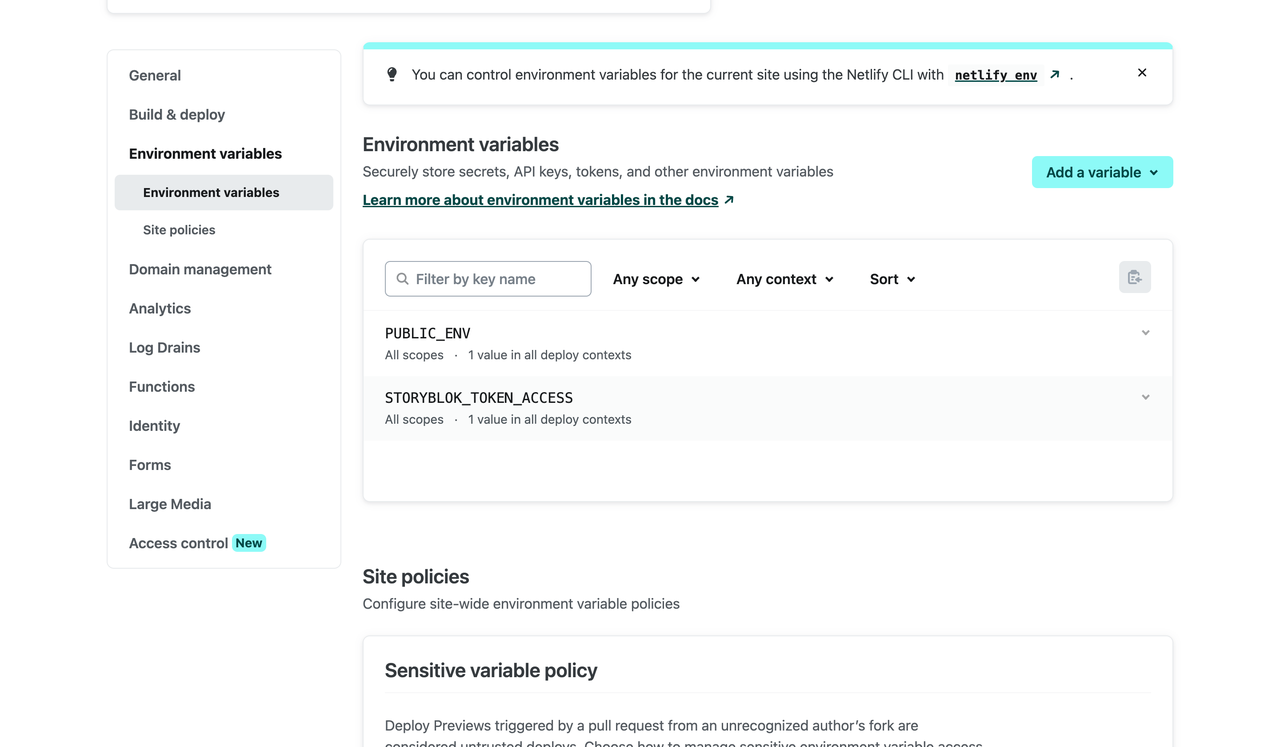The width and height of the screenshot is (1280, 747).
Task: Open the environment variables docs link
Action: click(540, 200)
